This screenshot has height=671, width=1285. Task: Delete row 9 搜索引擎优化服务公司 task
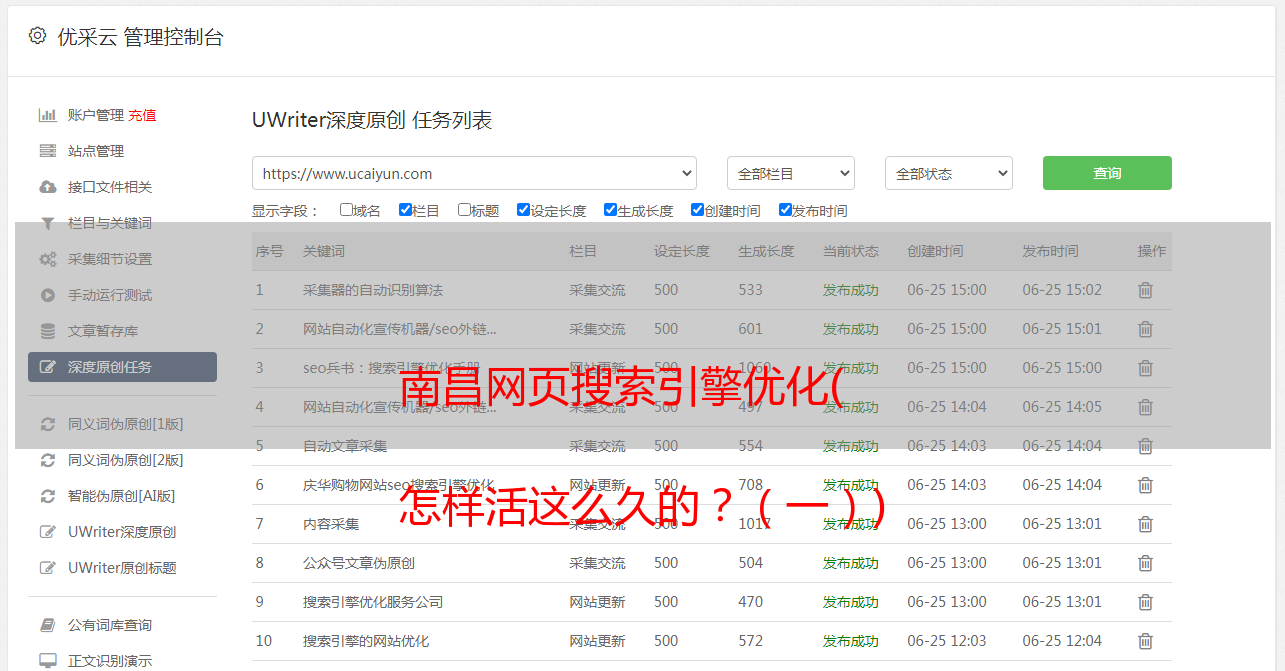tap(1145, 602)
